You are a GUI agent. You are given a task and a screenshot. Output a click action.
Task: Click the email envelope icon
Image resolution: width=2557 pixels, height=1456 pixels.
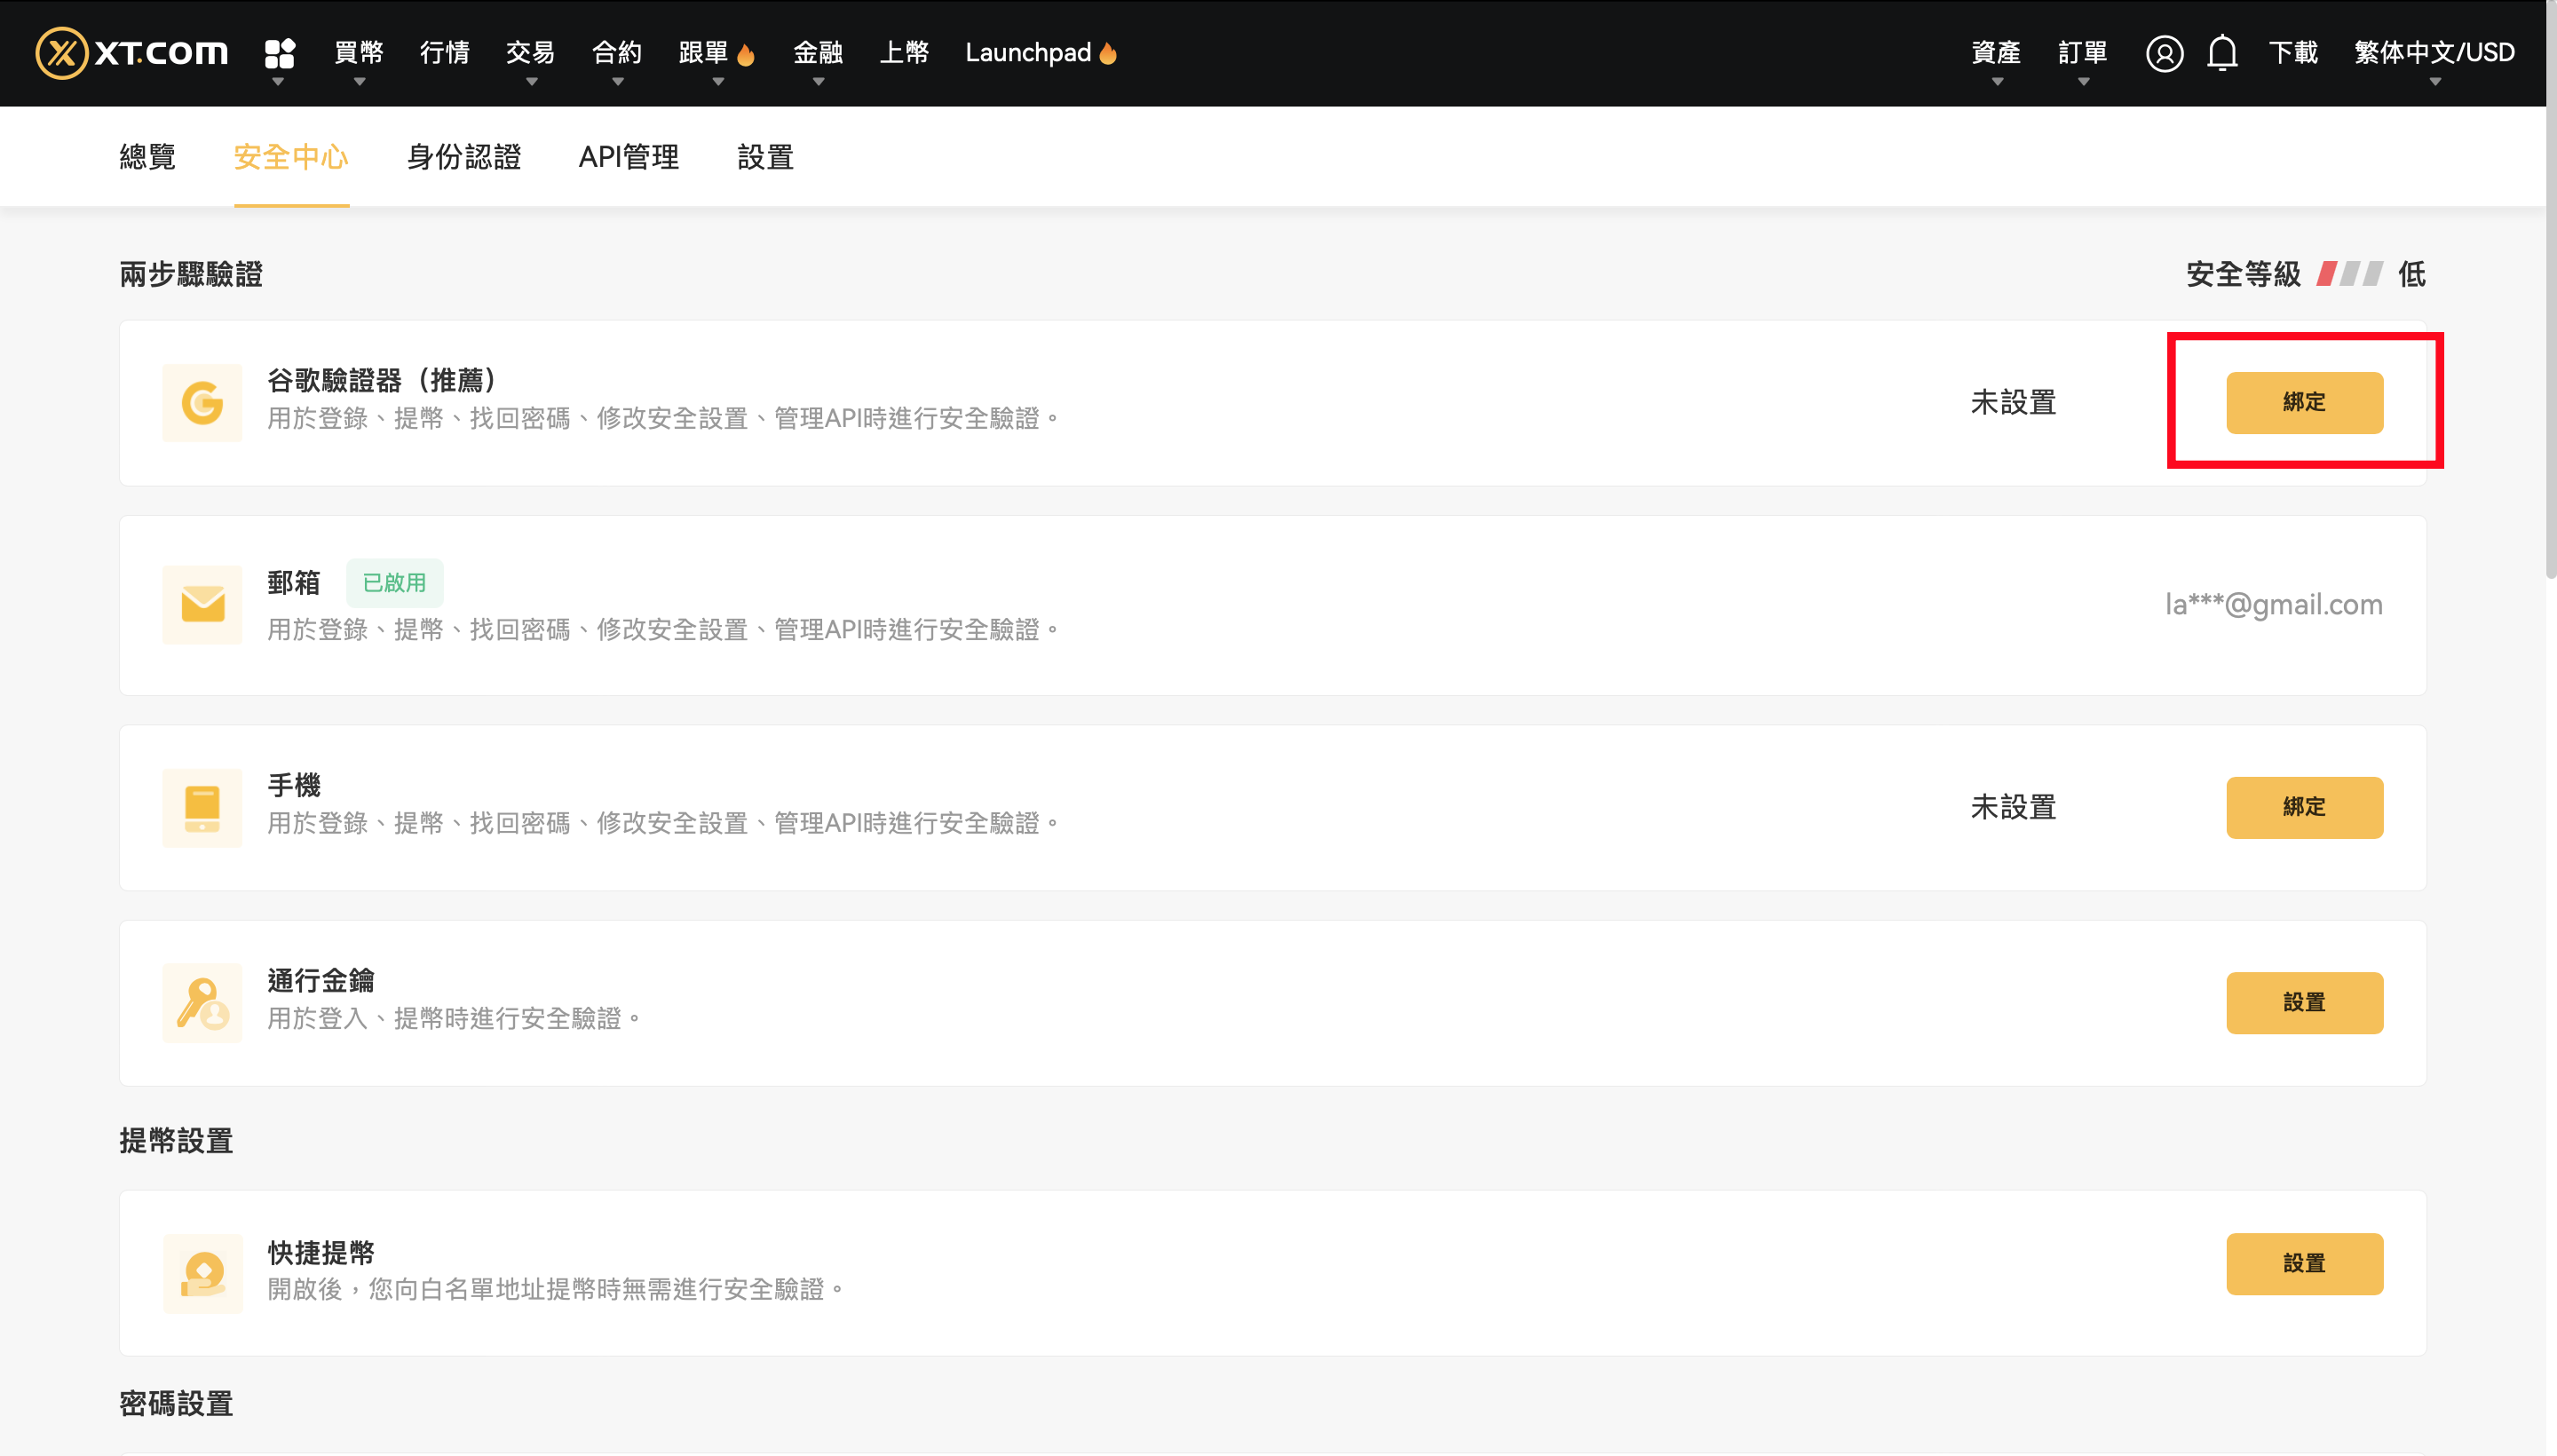[202, 605]
